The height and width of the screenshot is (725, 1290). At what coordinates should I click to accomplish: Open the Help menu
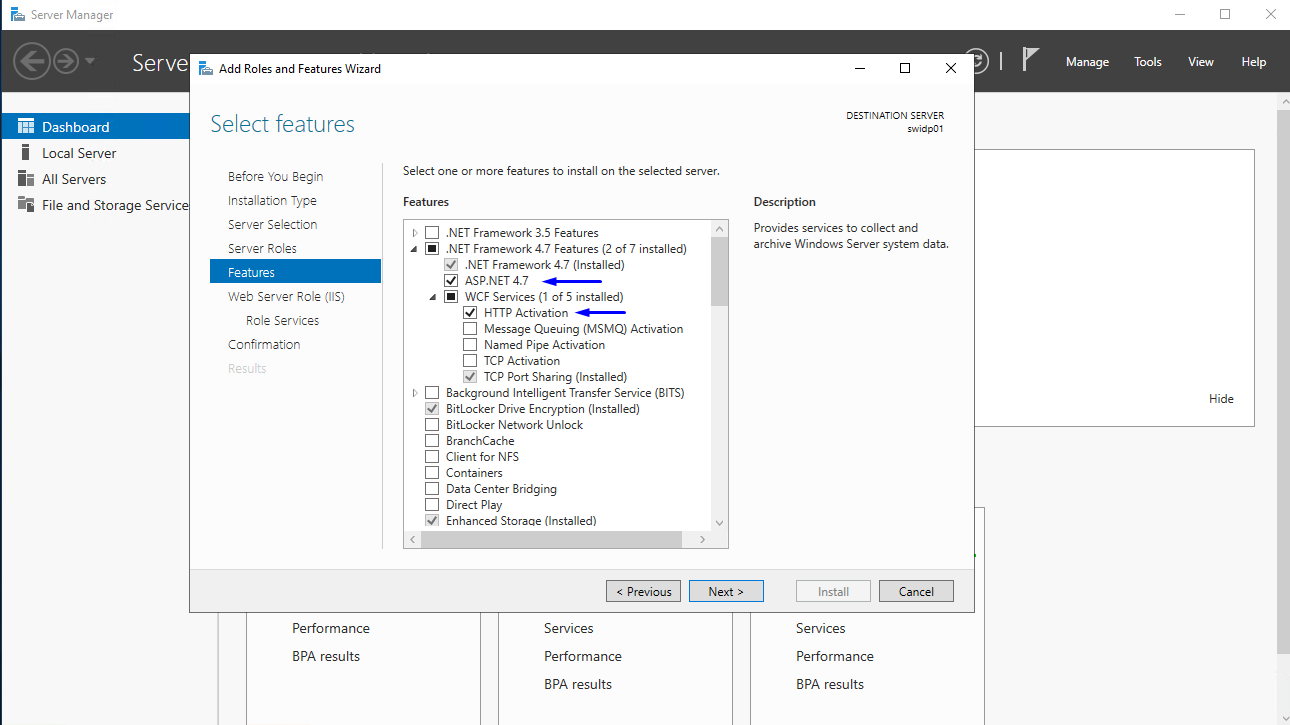coord(1254,62)
